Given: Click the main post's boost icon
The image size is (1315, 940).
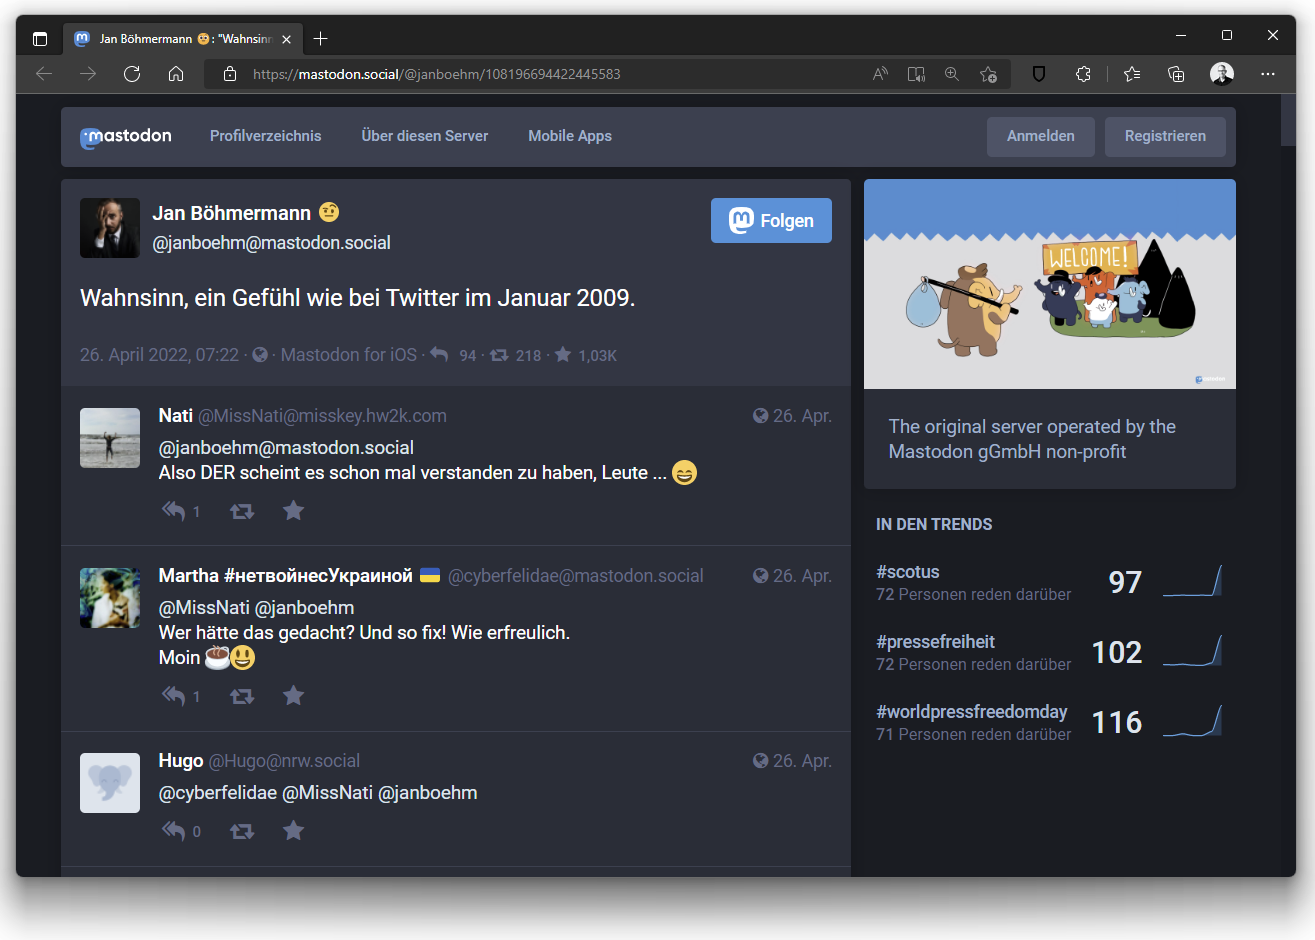Looking at the screenshot, I should [499, 355].
